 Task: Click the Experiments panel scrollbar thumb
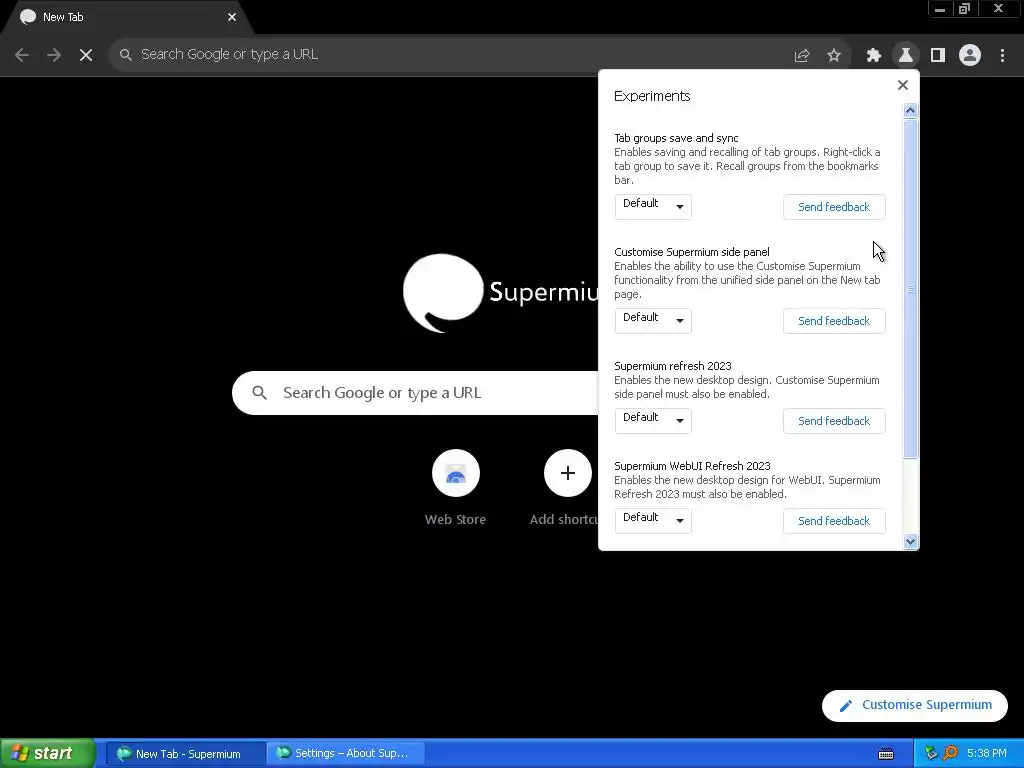tap(910, 289)
